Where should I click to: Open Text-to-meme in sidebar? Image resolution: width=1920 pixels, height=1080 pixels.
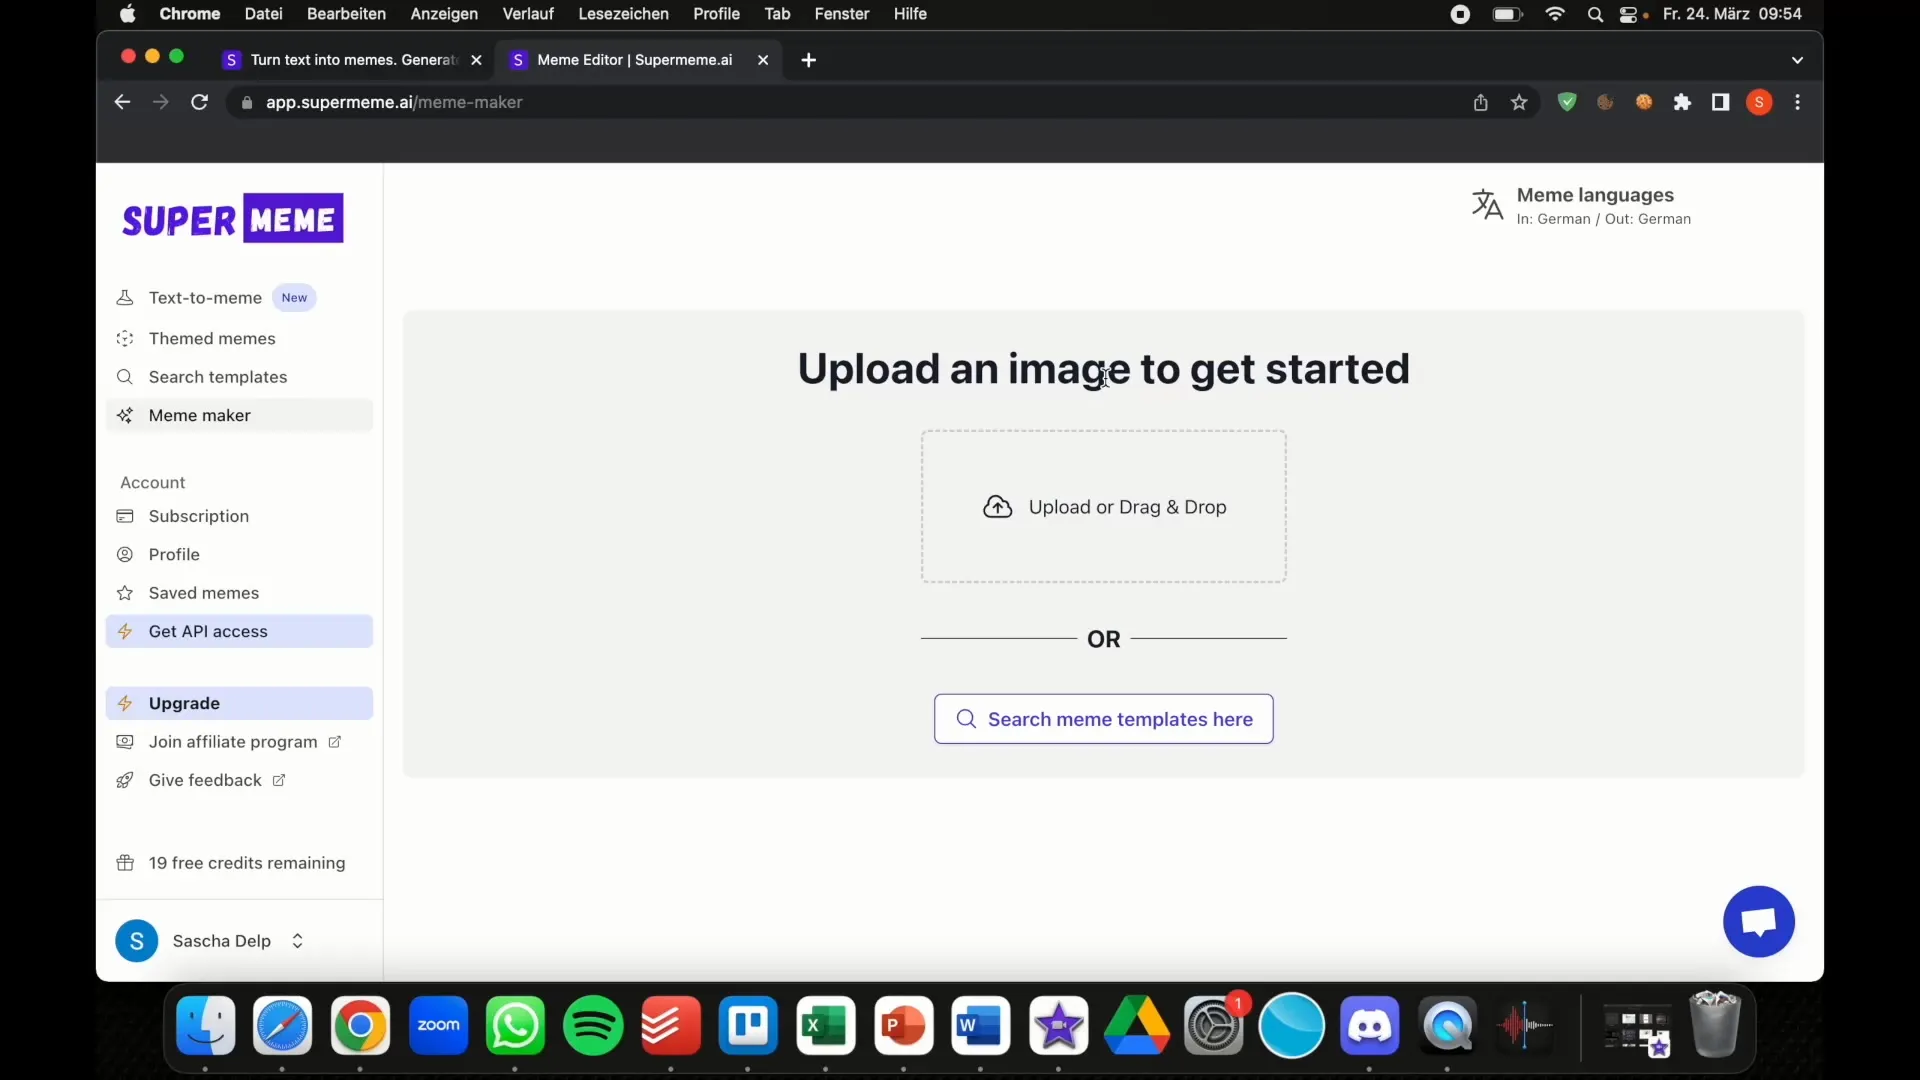(205, 298)
